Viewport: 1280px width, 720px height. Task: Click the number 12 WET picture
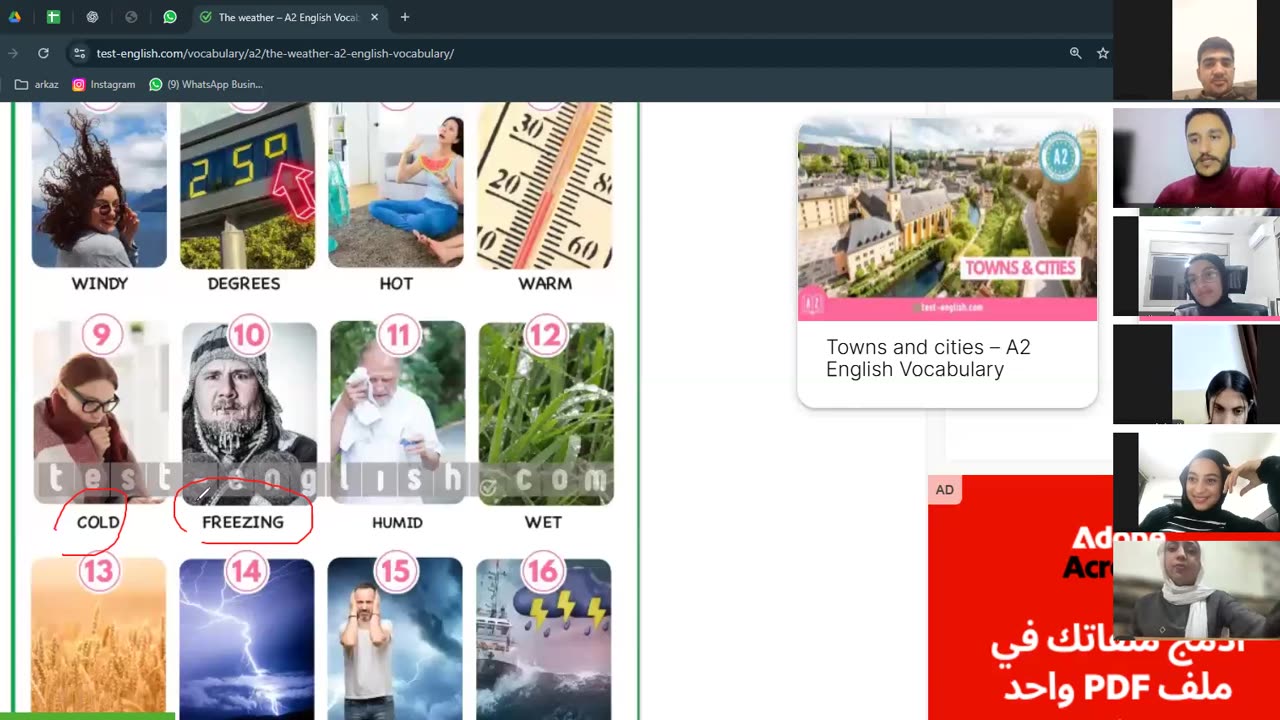546,412
